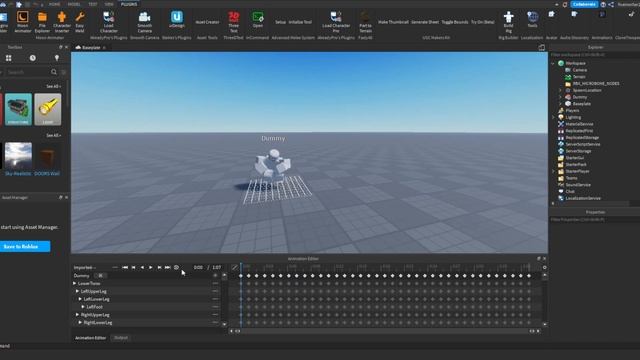The width and height of the screenshot is (640, 360).
Task: Toggle animation looping button
Action: click(x=176, y=267)
